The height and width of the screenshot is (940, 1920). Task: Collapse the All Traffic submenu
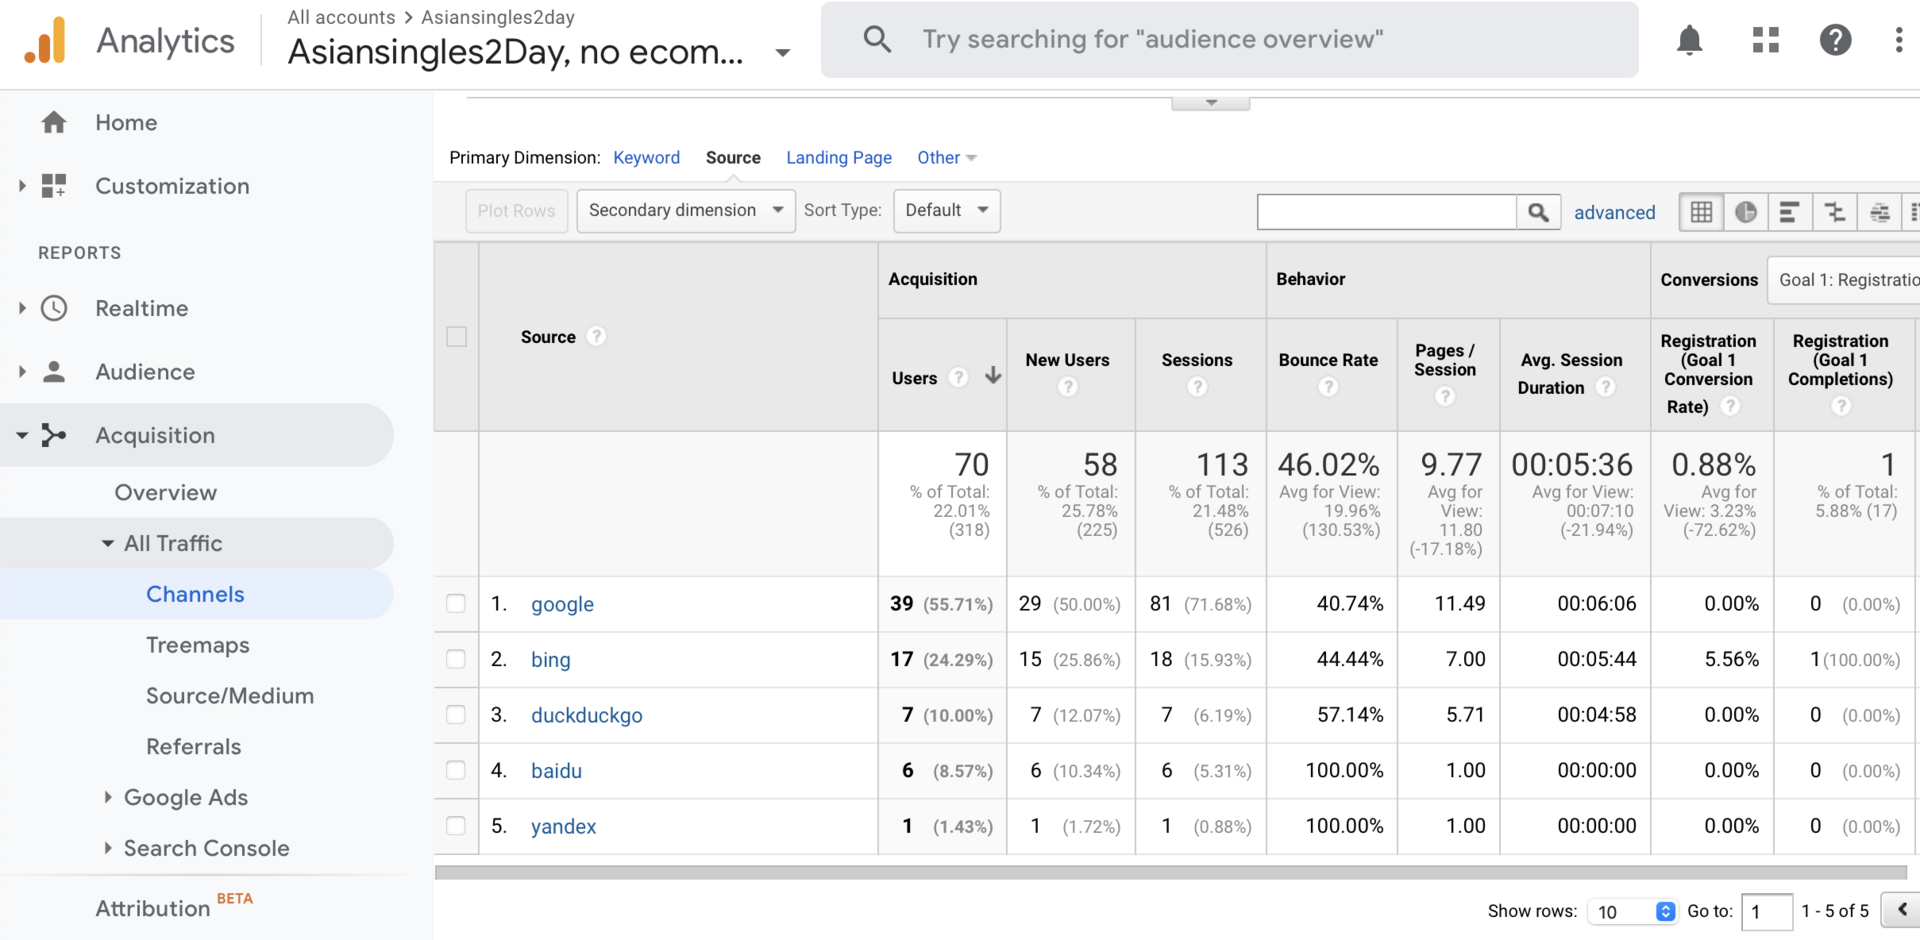click(x=107, y=544)
